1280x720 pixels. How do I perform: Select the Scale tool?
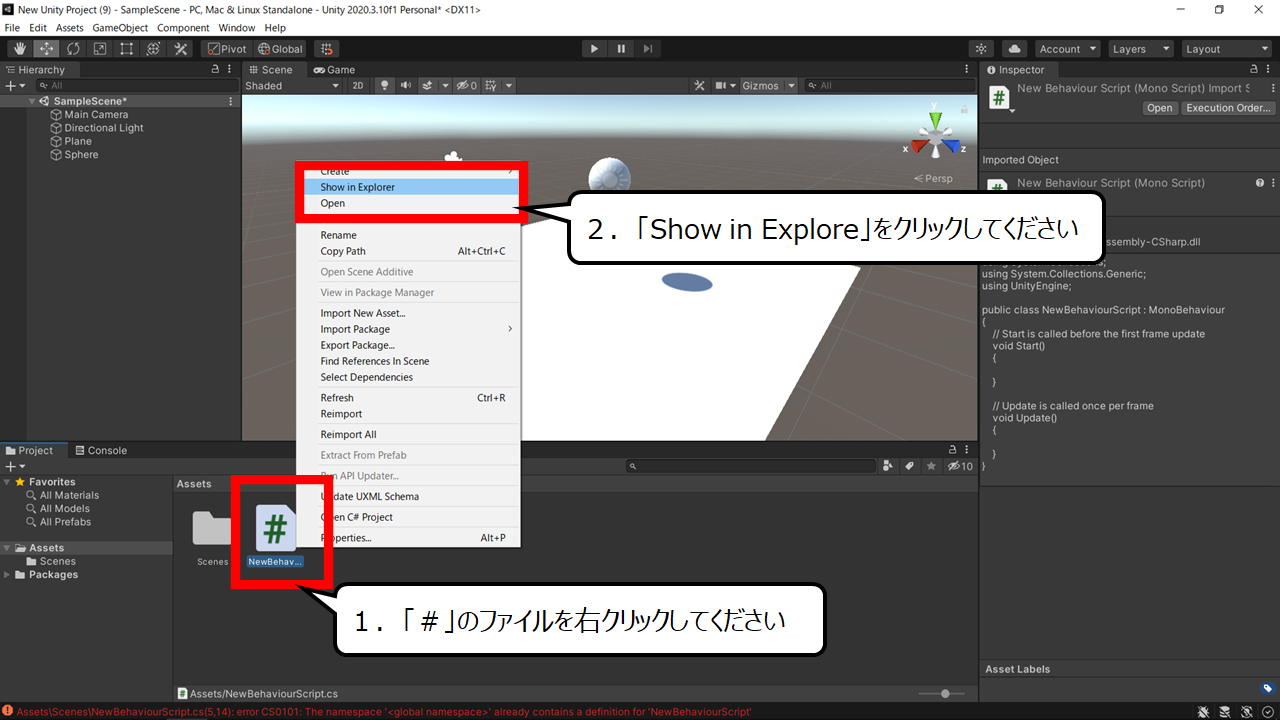coord(100,49)
